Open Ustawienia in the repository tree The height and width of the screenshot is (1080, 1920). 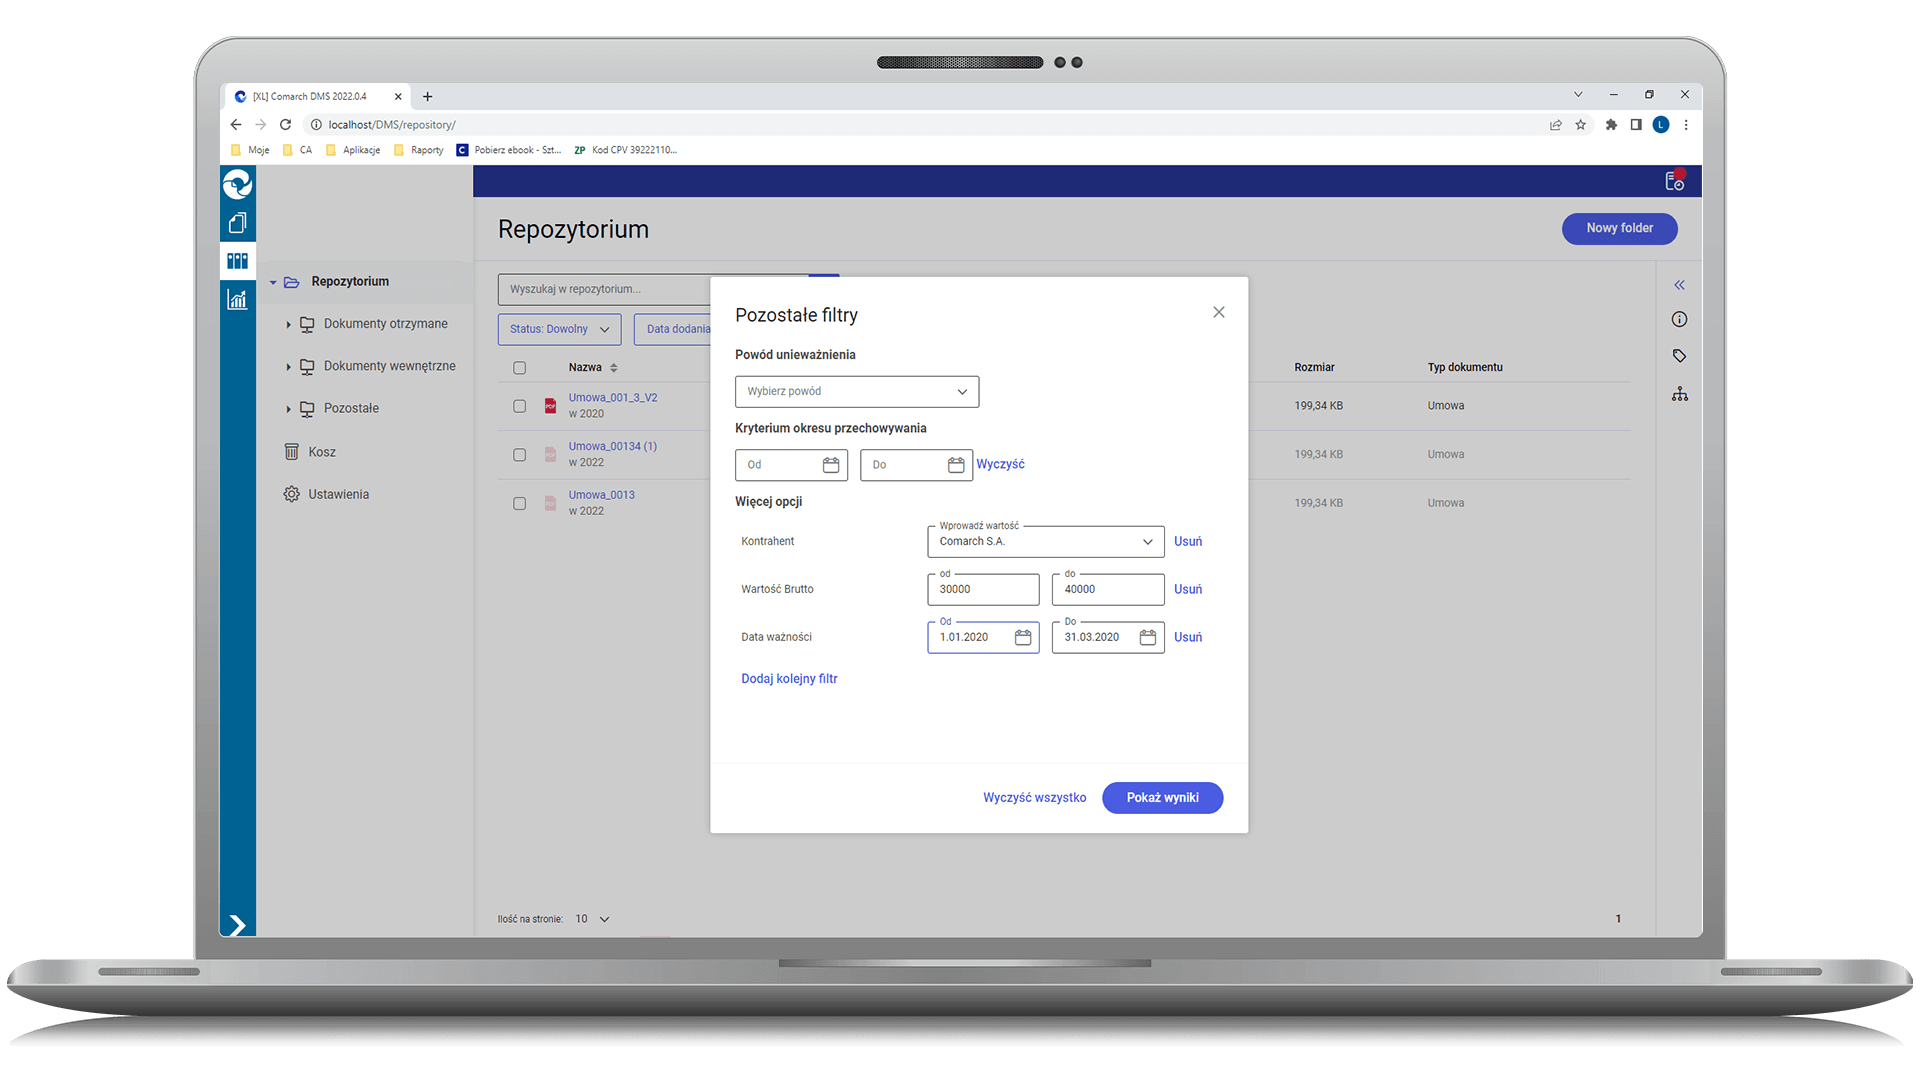[327, 495]
